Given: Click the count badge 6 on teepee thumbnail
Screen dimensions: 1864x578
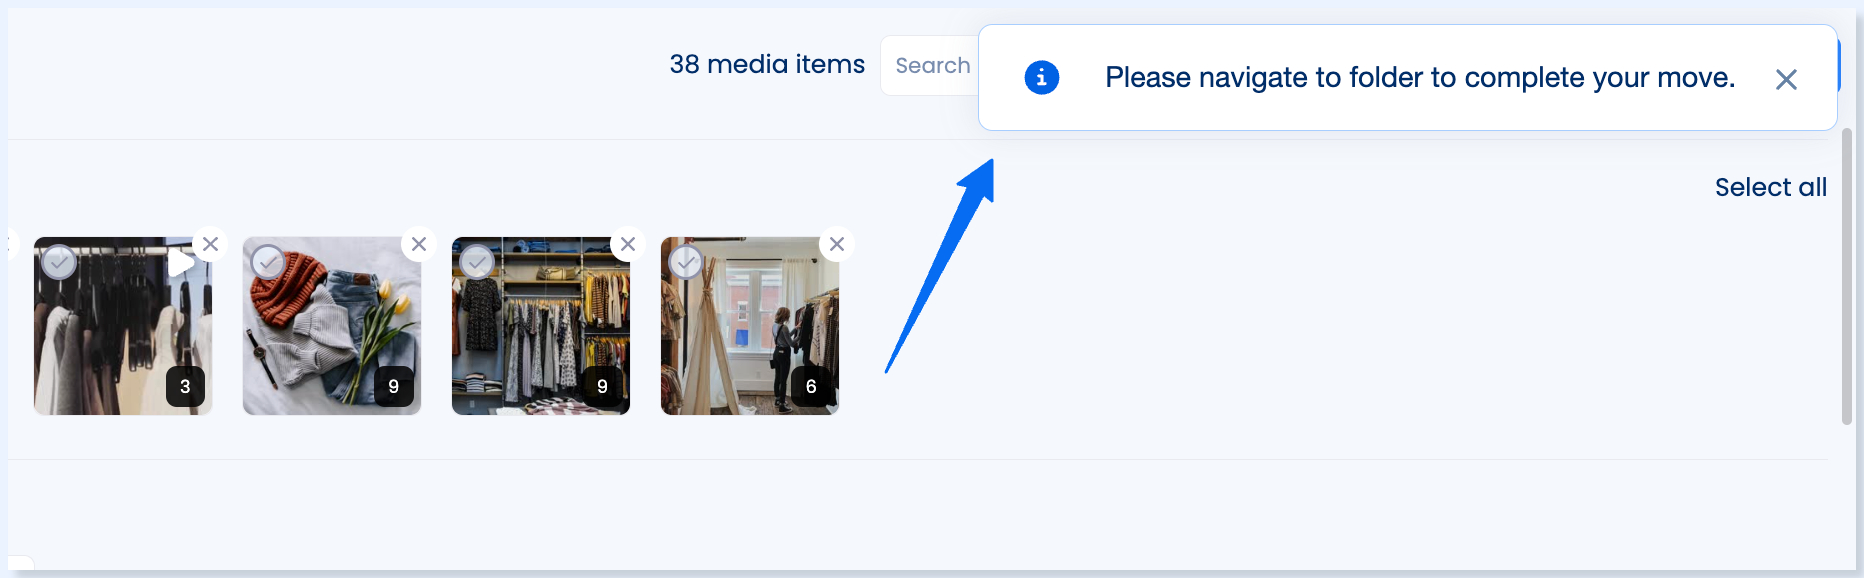Looking at the screenshot, I should 811,386.
